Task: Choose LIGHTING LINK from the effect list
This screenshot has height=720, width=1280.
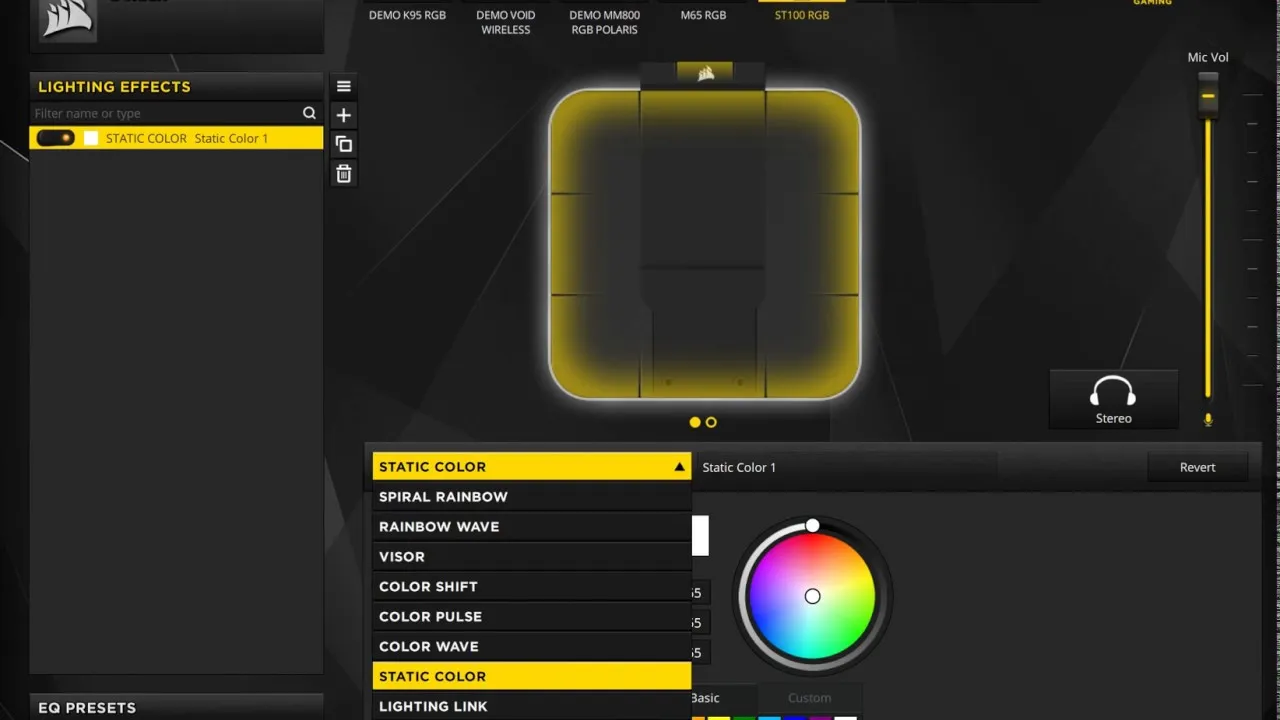Action: [x=531, y=706]
